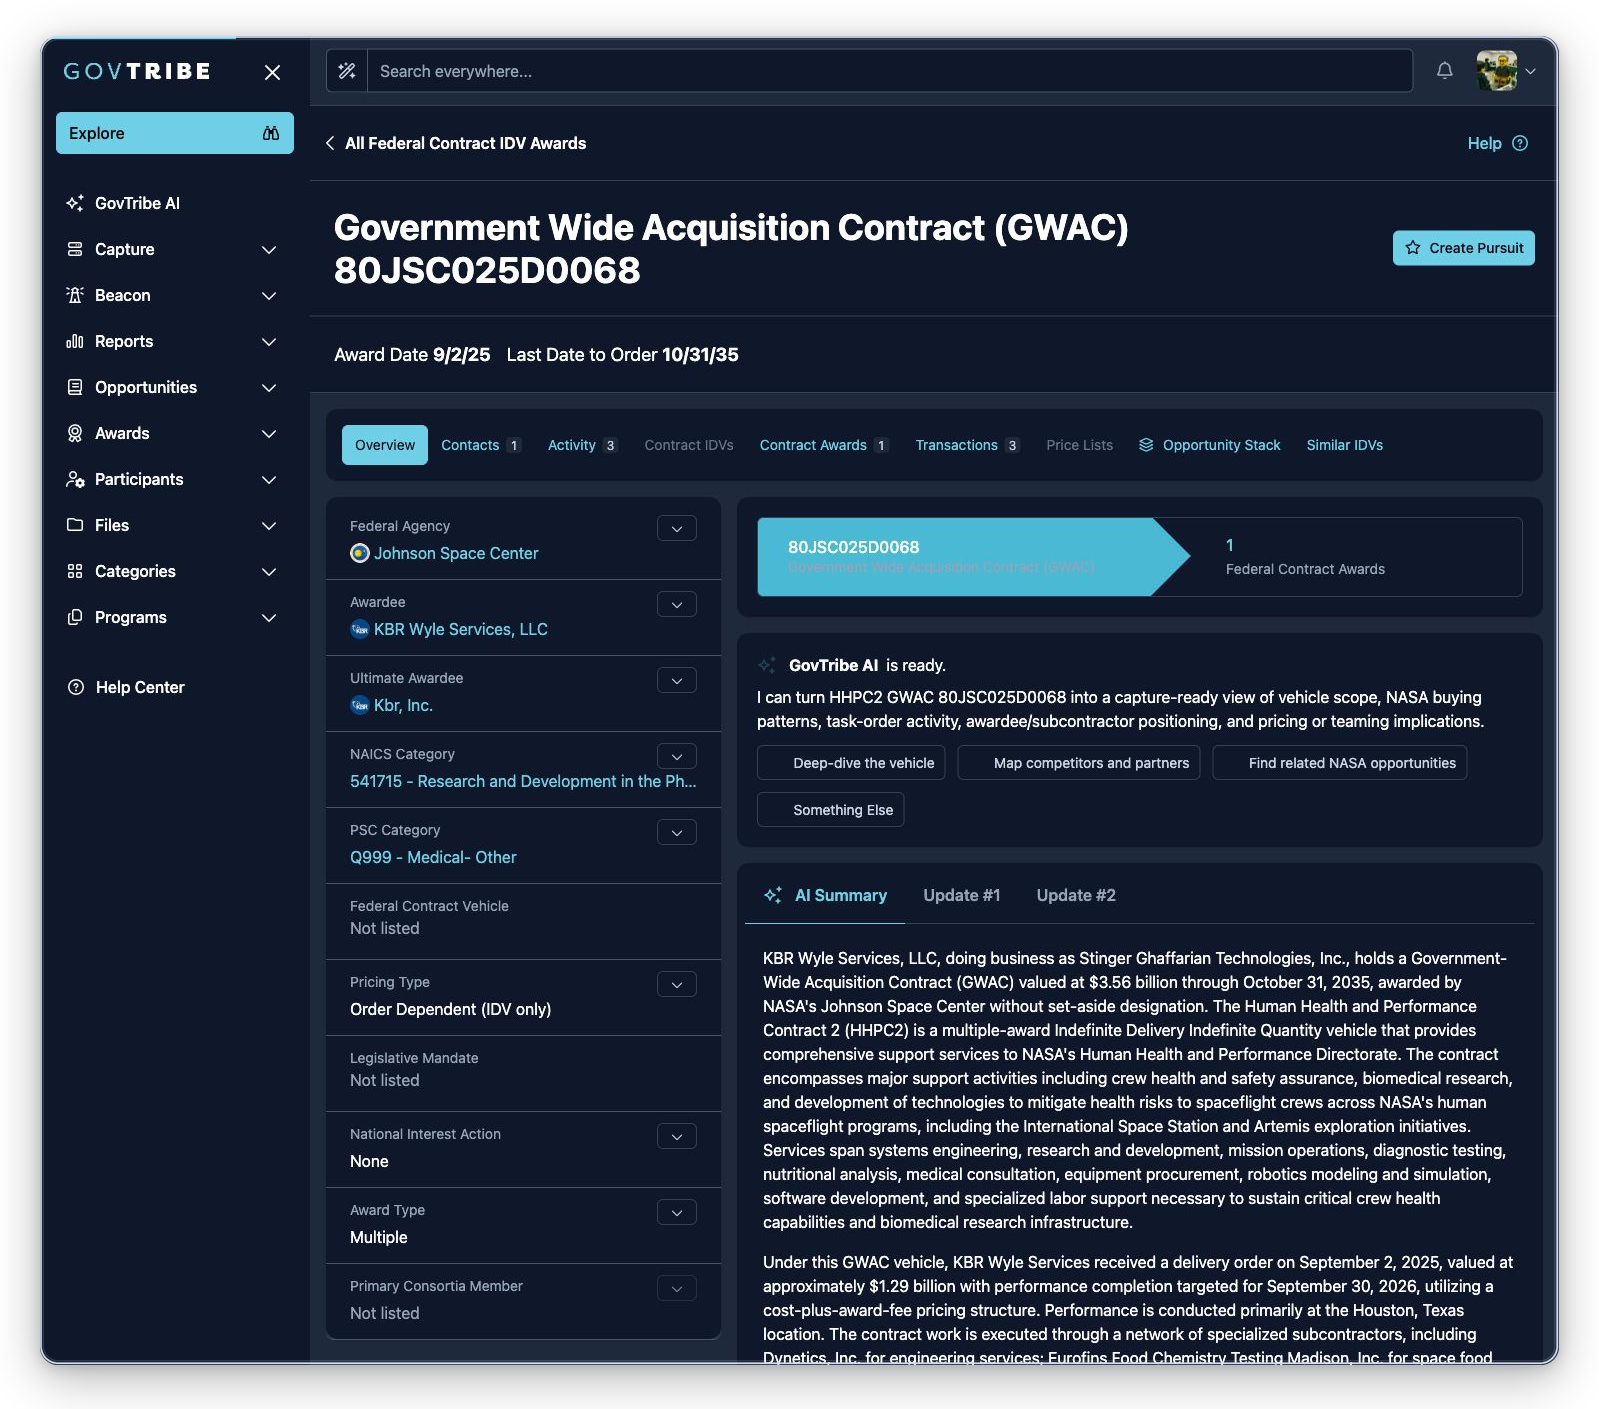Click the star icon on Create Pursuit
This screenshot has height=1409, width=1599.
[1413, 248]
